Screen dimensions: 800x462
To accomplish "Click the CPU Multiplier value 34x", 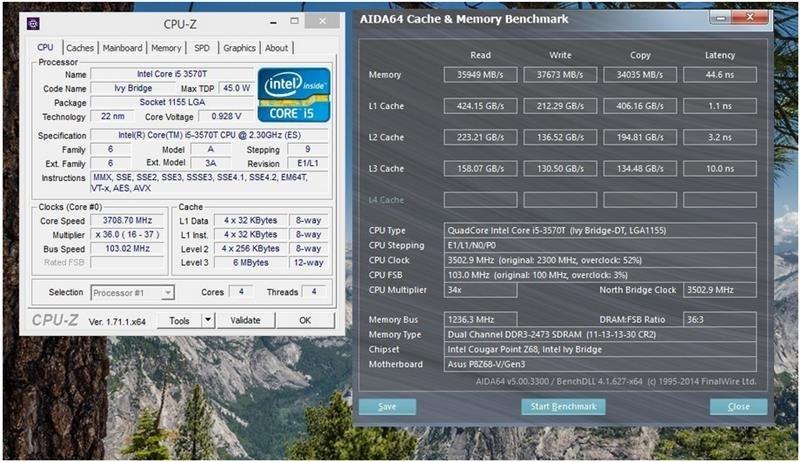I will pos(480,290).
